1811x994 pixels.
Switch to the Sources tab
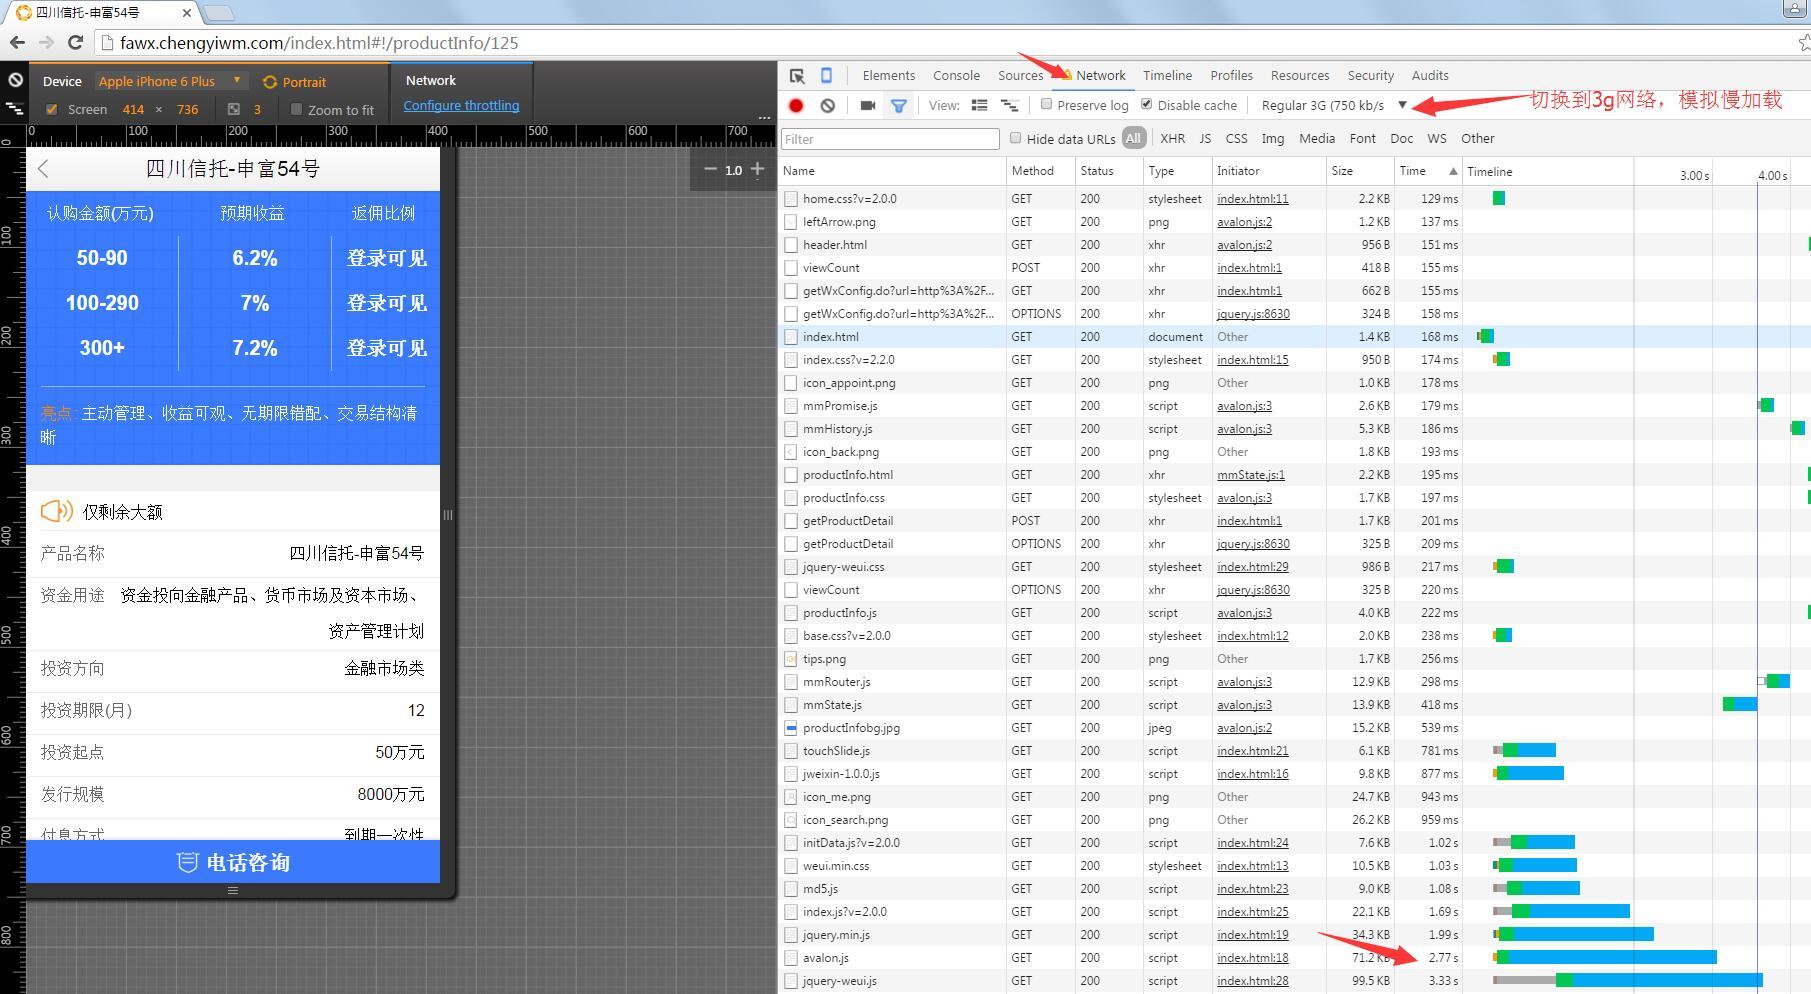click(x=1020, y=76)
